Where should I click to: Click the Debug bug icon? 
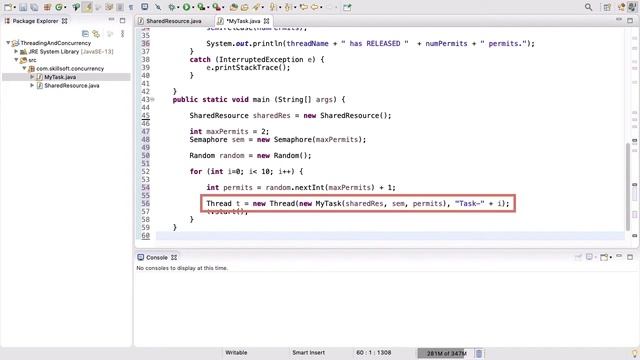(x=172, y=7)
